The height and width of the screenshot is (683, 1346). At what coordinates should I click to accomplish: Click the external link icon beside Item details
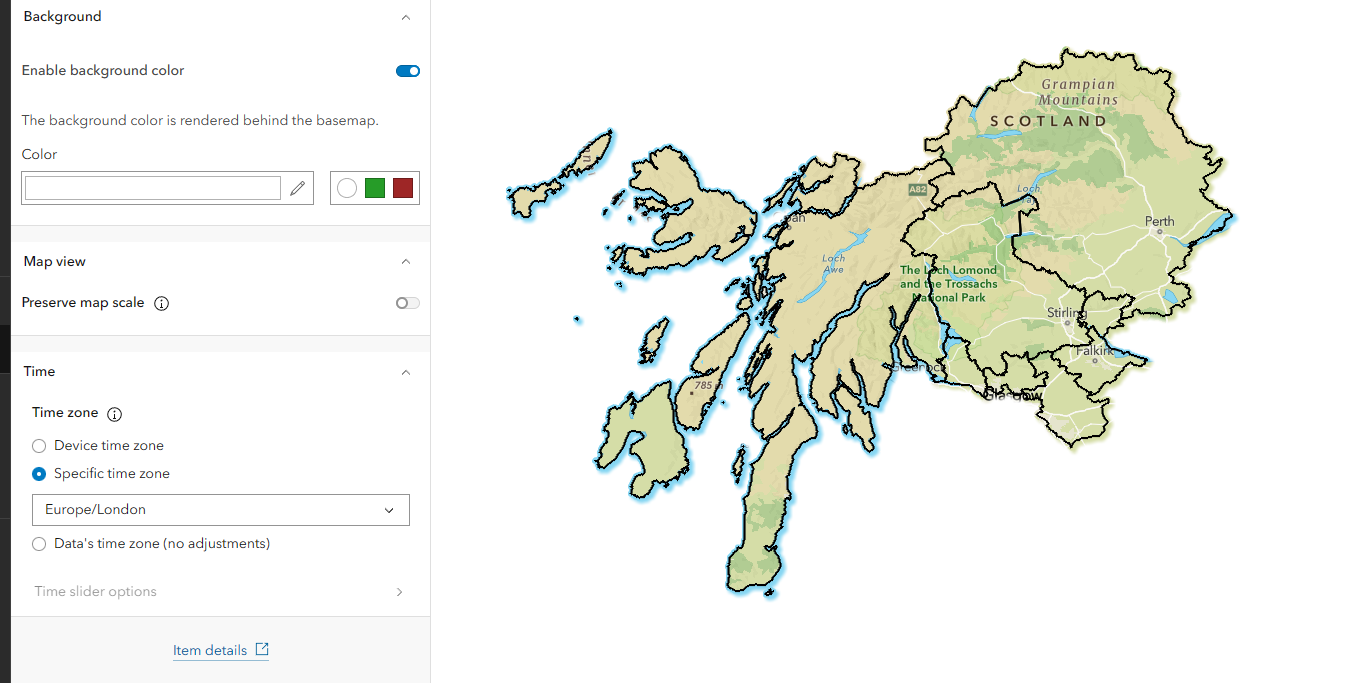262,650
